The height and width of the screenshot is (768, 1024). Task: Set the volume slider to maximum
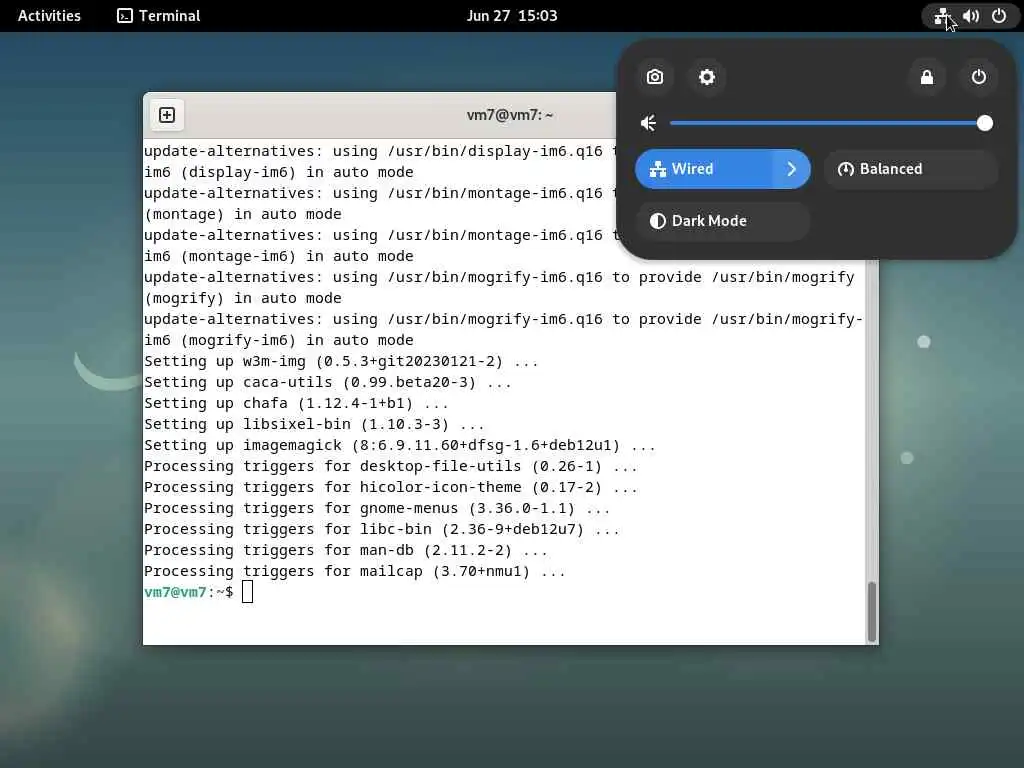(x=985, y=123)
